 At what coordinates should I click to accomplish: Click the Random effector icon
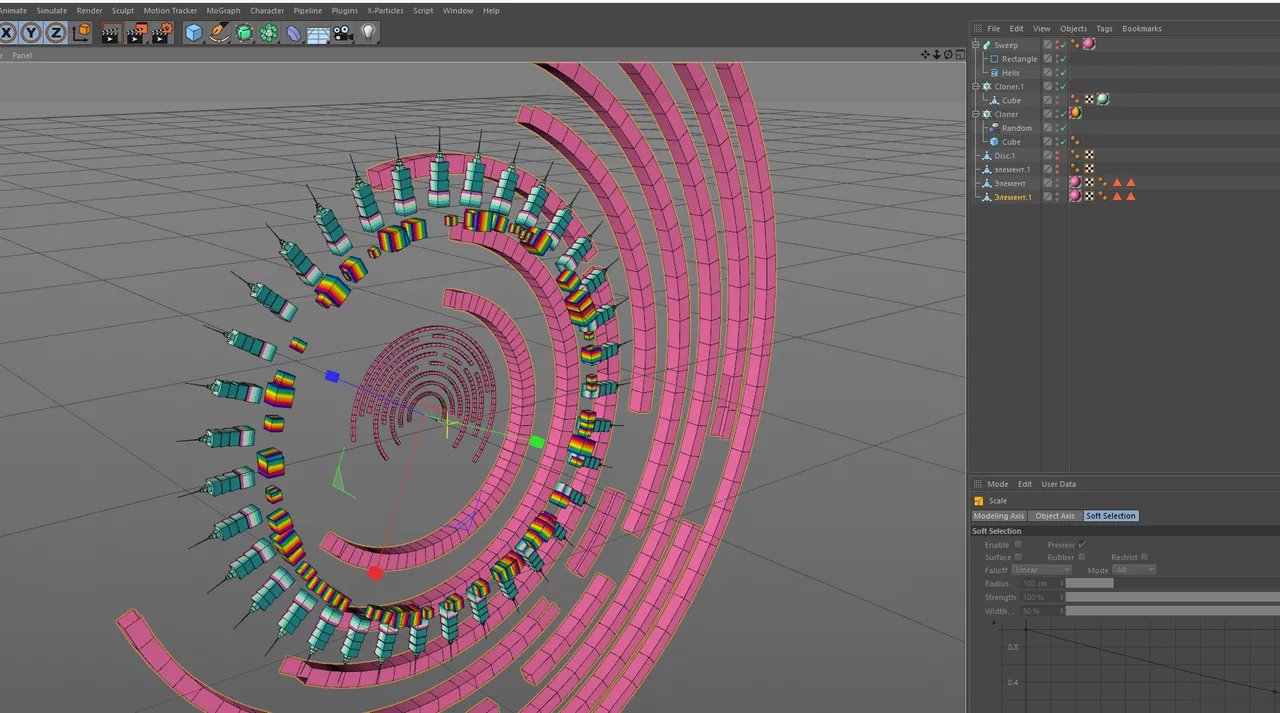[x=994, y=128]
